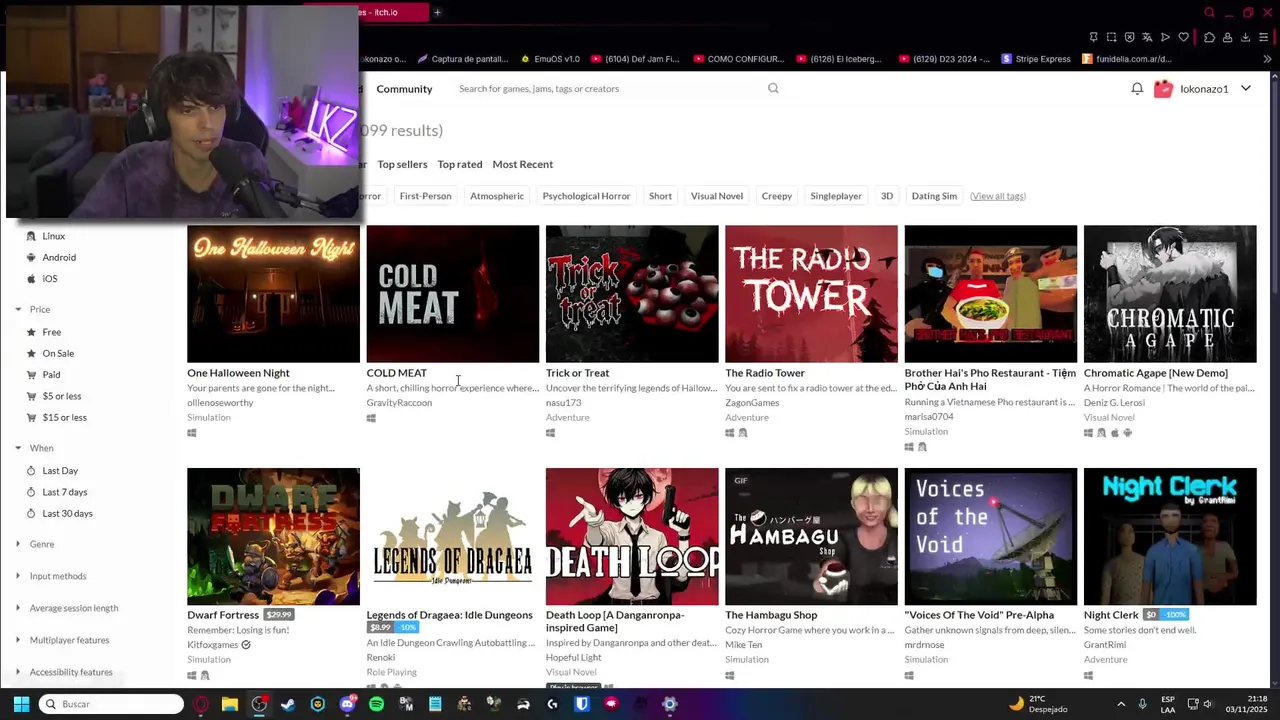Open The Radio Tower game thumbnail
The height and width of the screenshot is (720, 1280).
click(811, 294)
